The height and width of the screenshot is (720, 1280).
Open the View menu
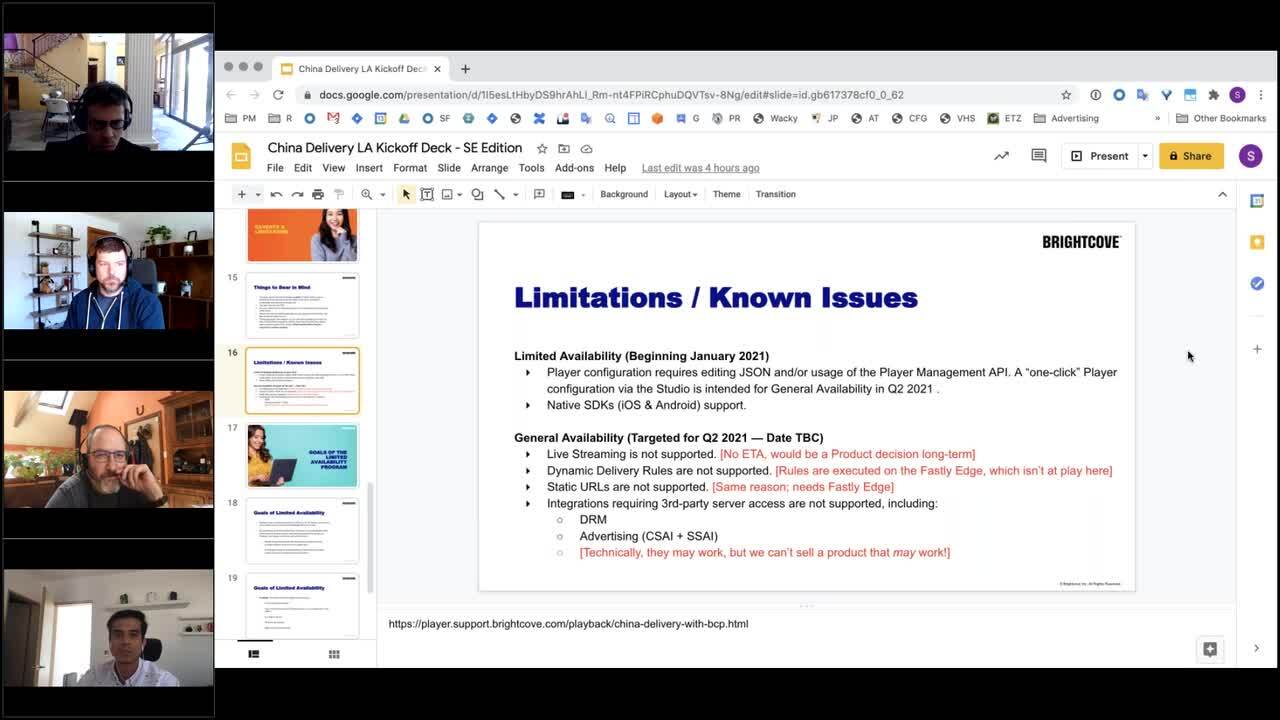pos(334,168)
